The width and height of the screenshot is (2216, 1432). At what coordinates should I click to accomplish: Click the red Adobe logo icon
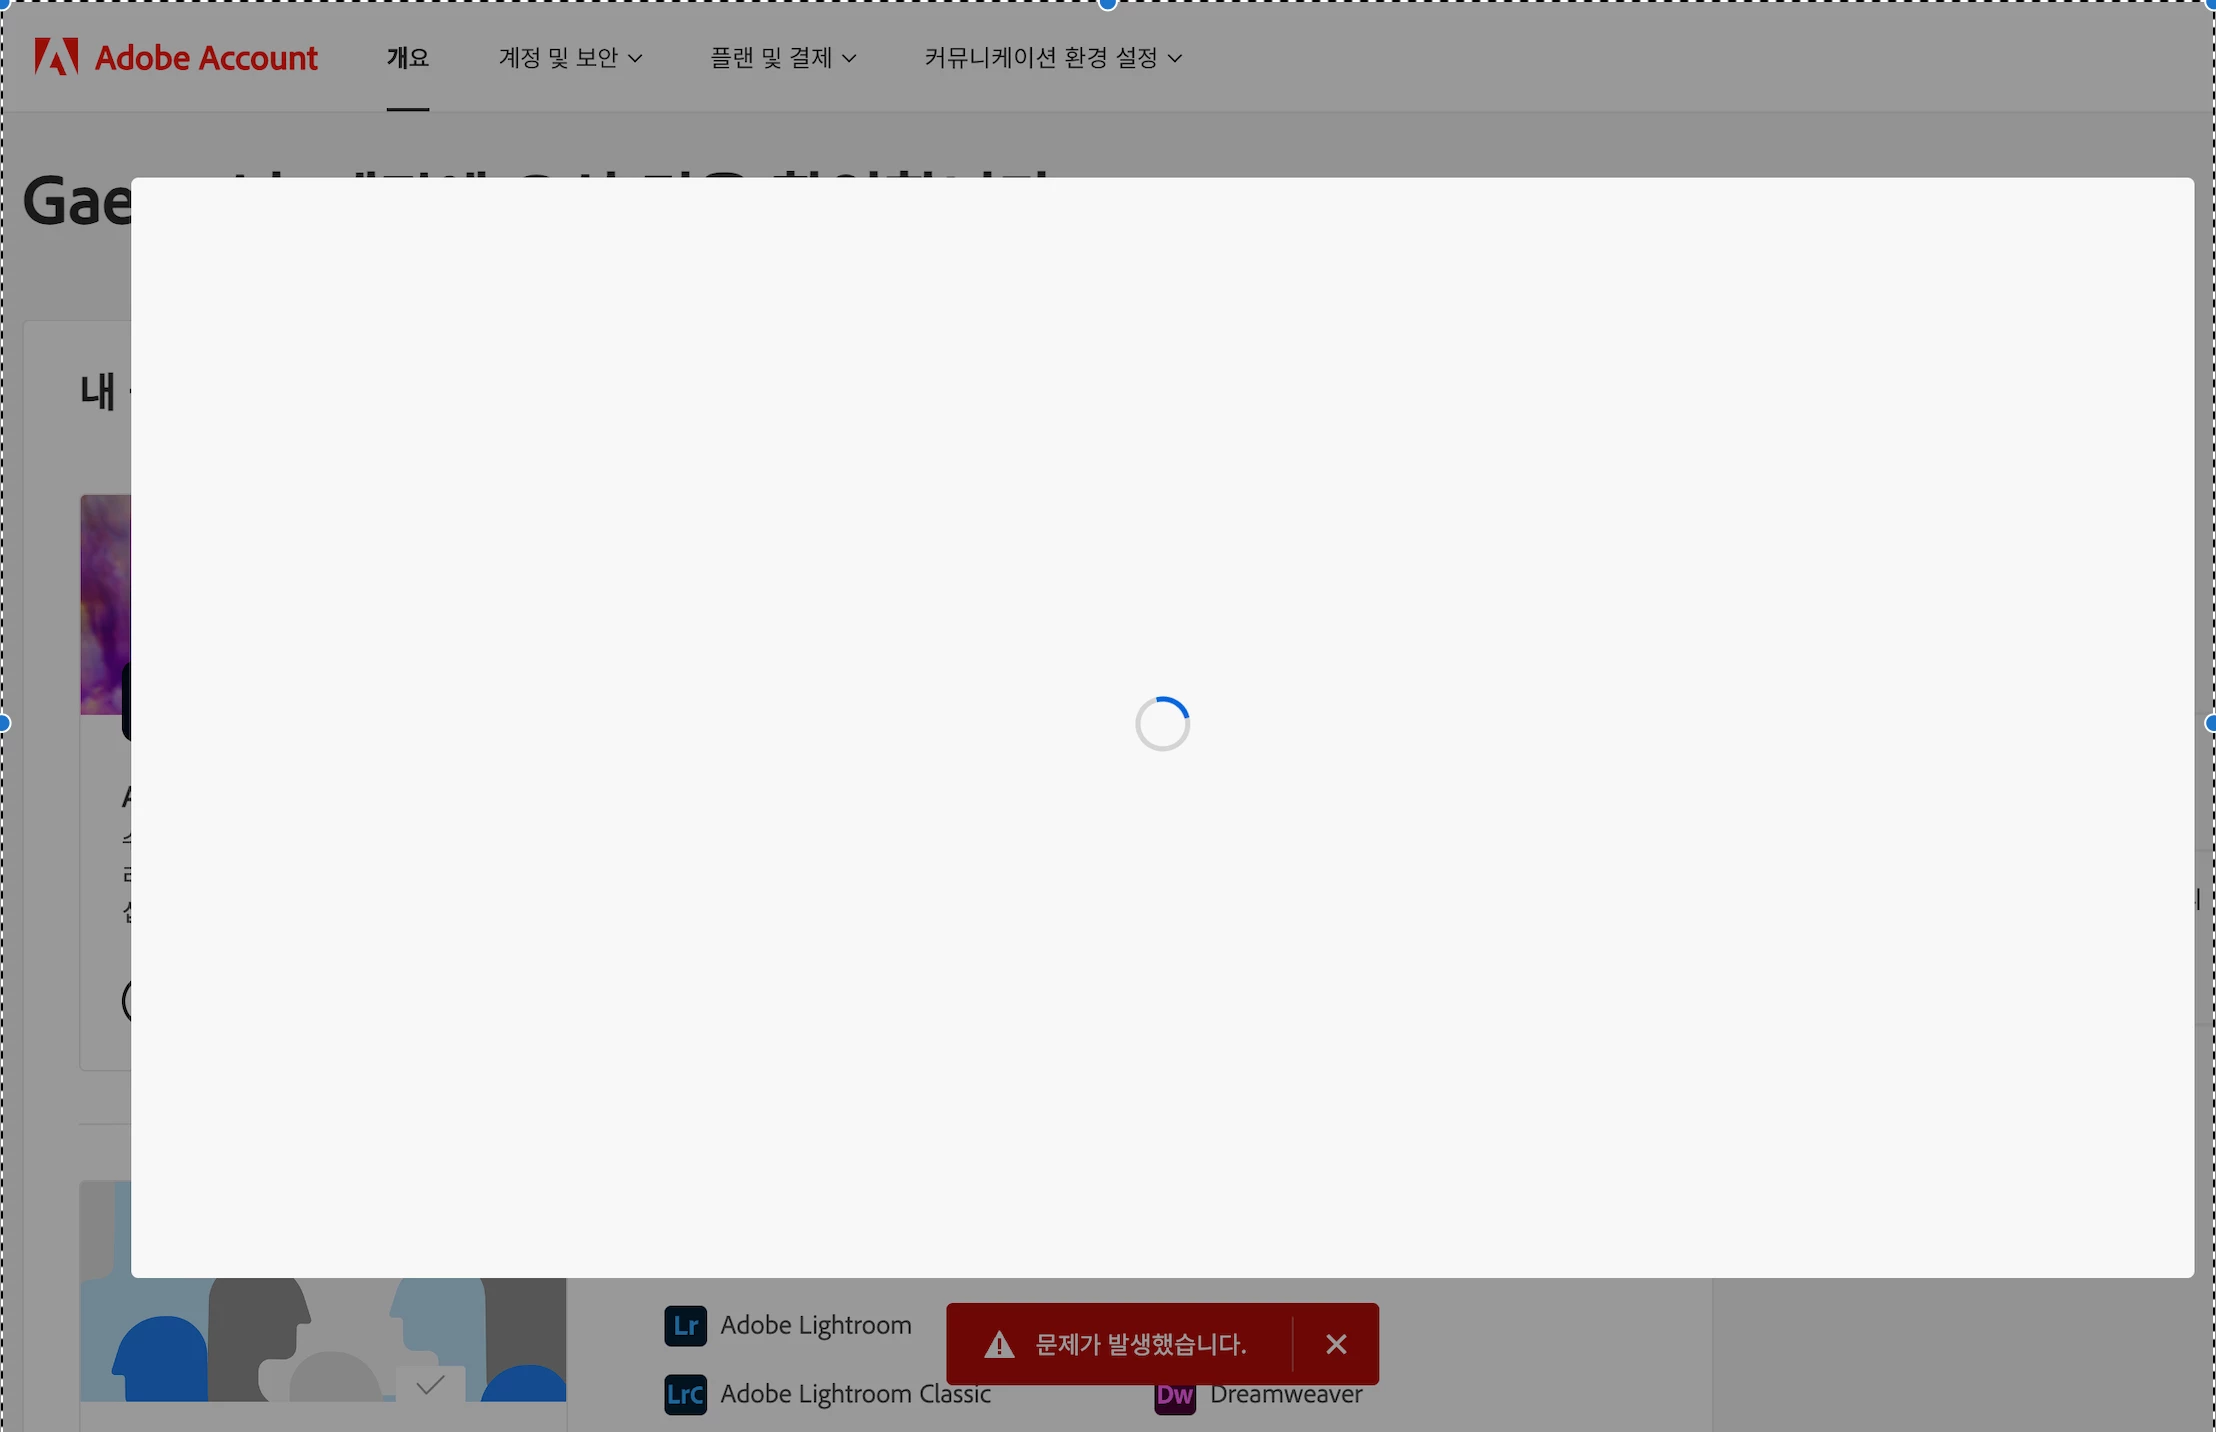[56, 57]
